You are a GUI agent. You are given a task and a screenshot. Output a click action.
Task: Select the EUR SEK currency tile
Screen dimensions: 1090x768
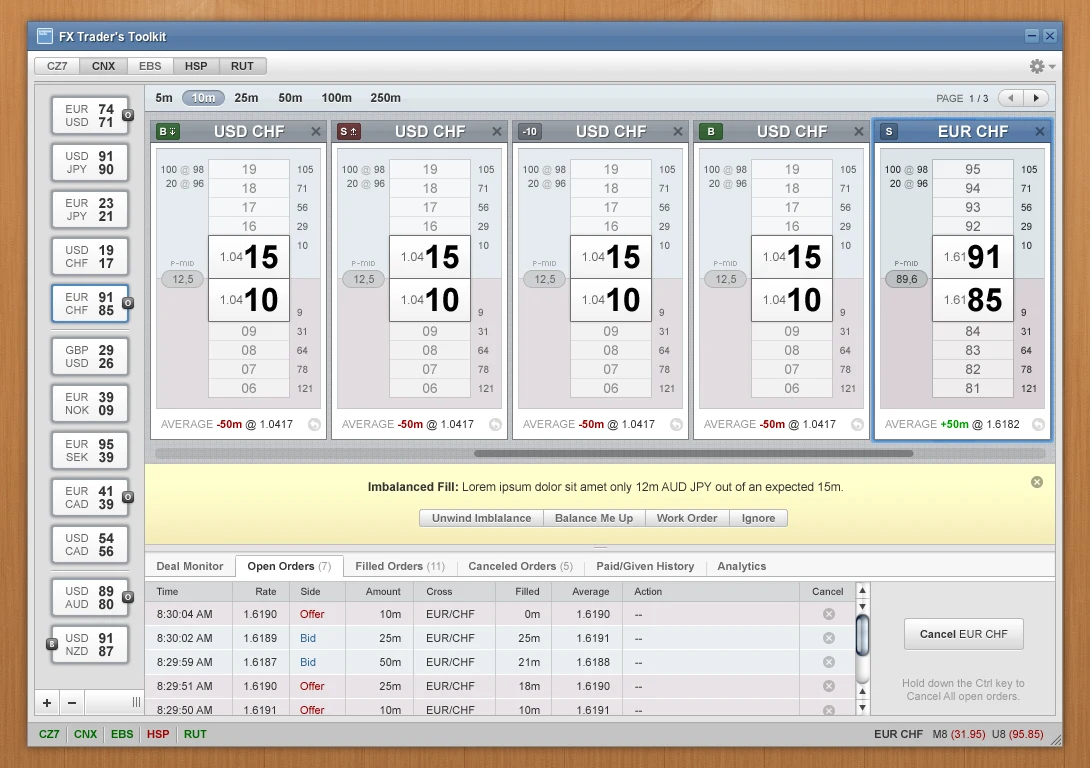pos(90,450)
